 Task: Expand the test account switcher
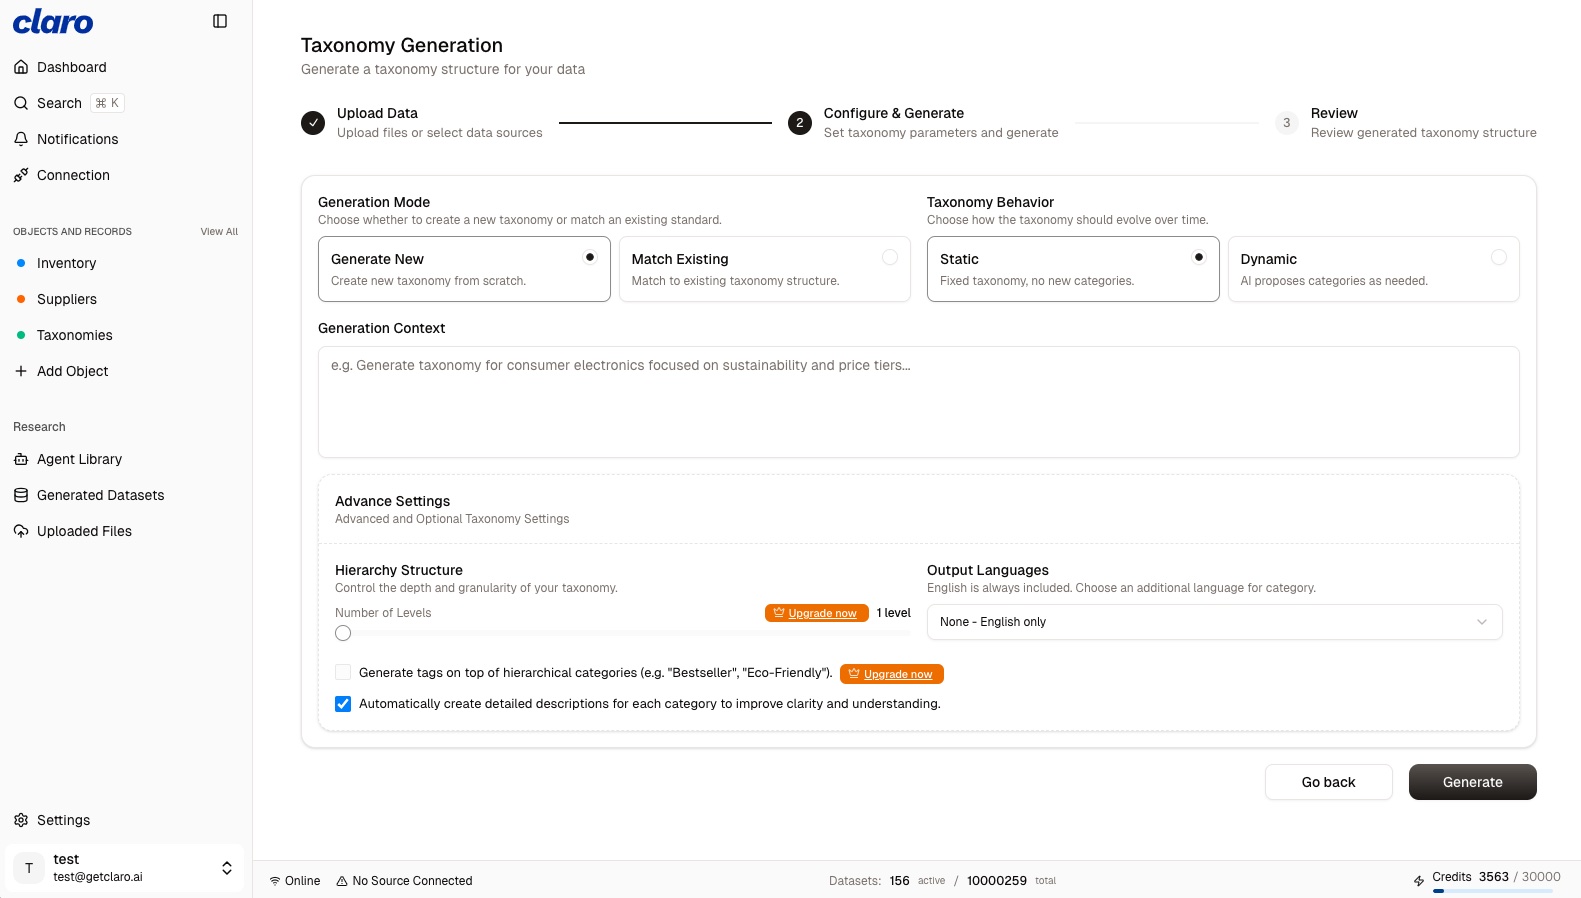(227, 868)
